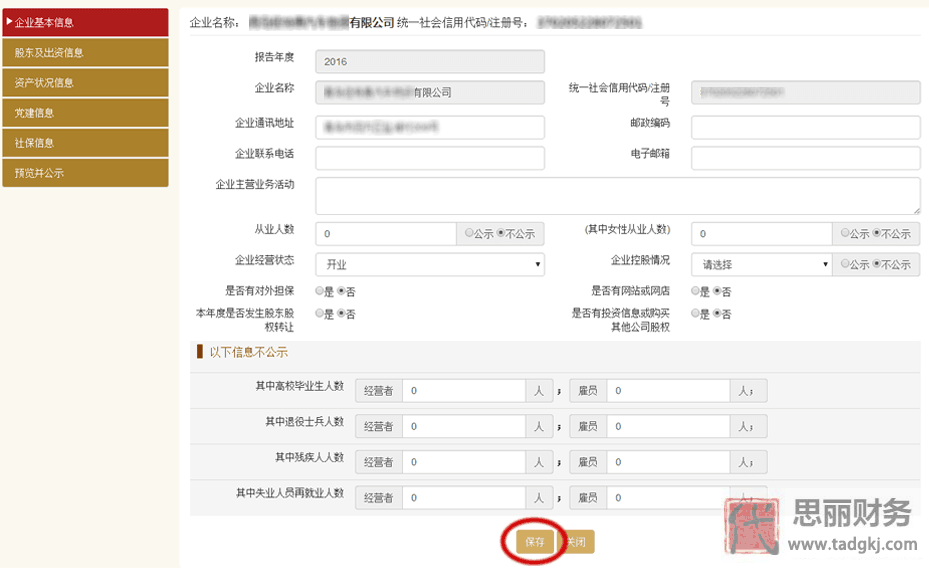This screenshot has height=568, width=929.
Task: Click the 关闭 button
Action: 576,542
